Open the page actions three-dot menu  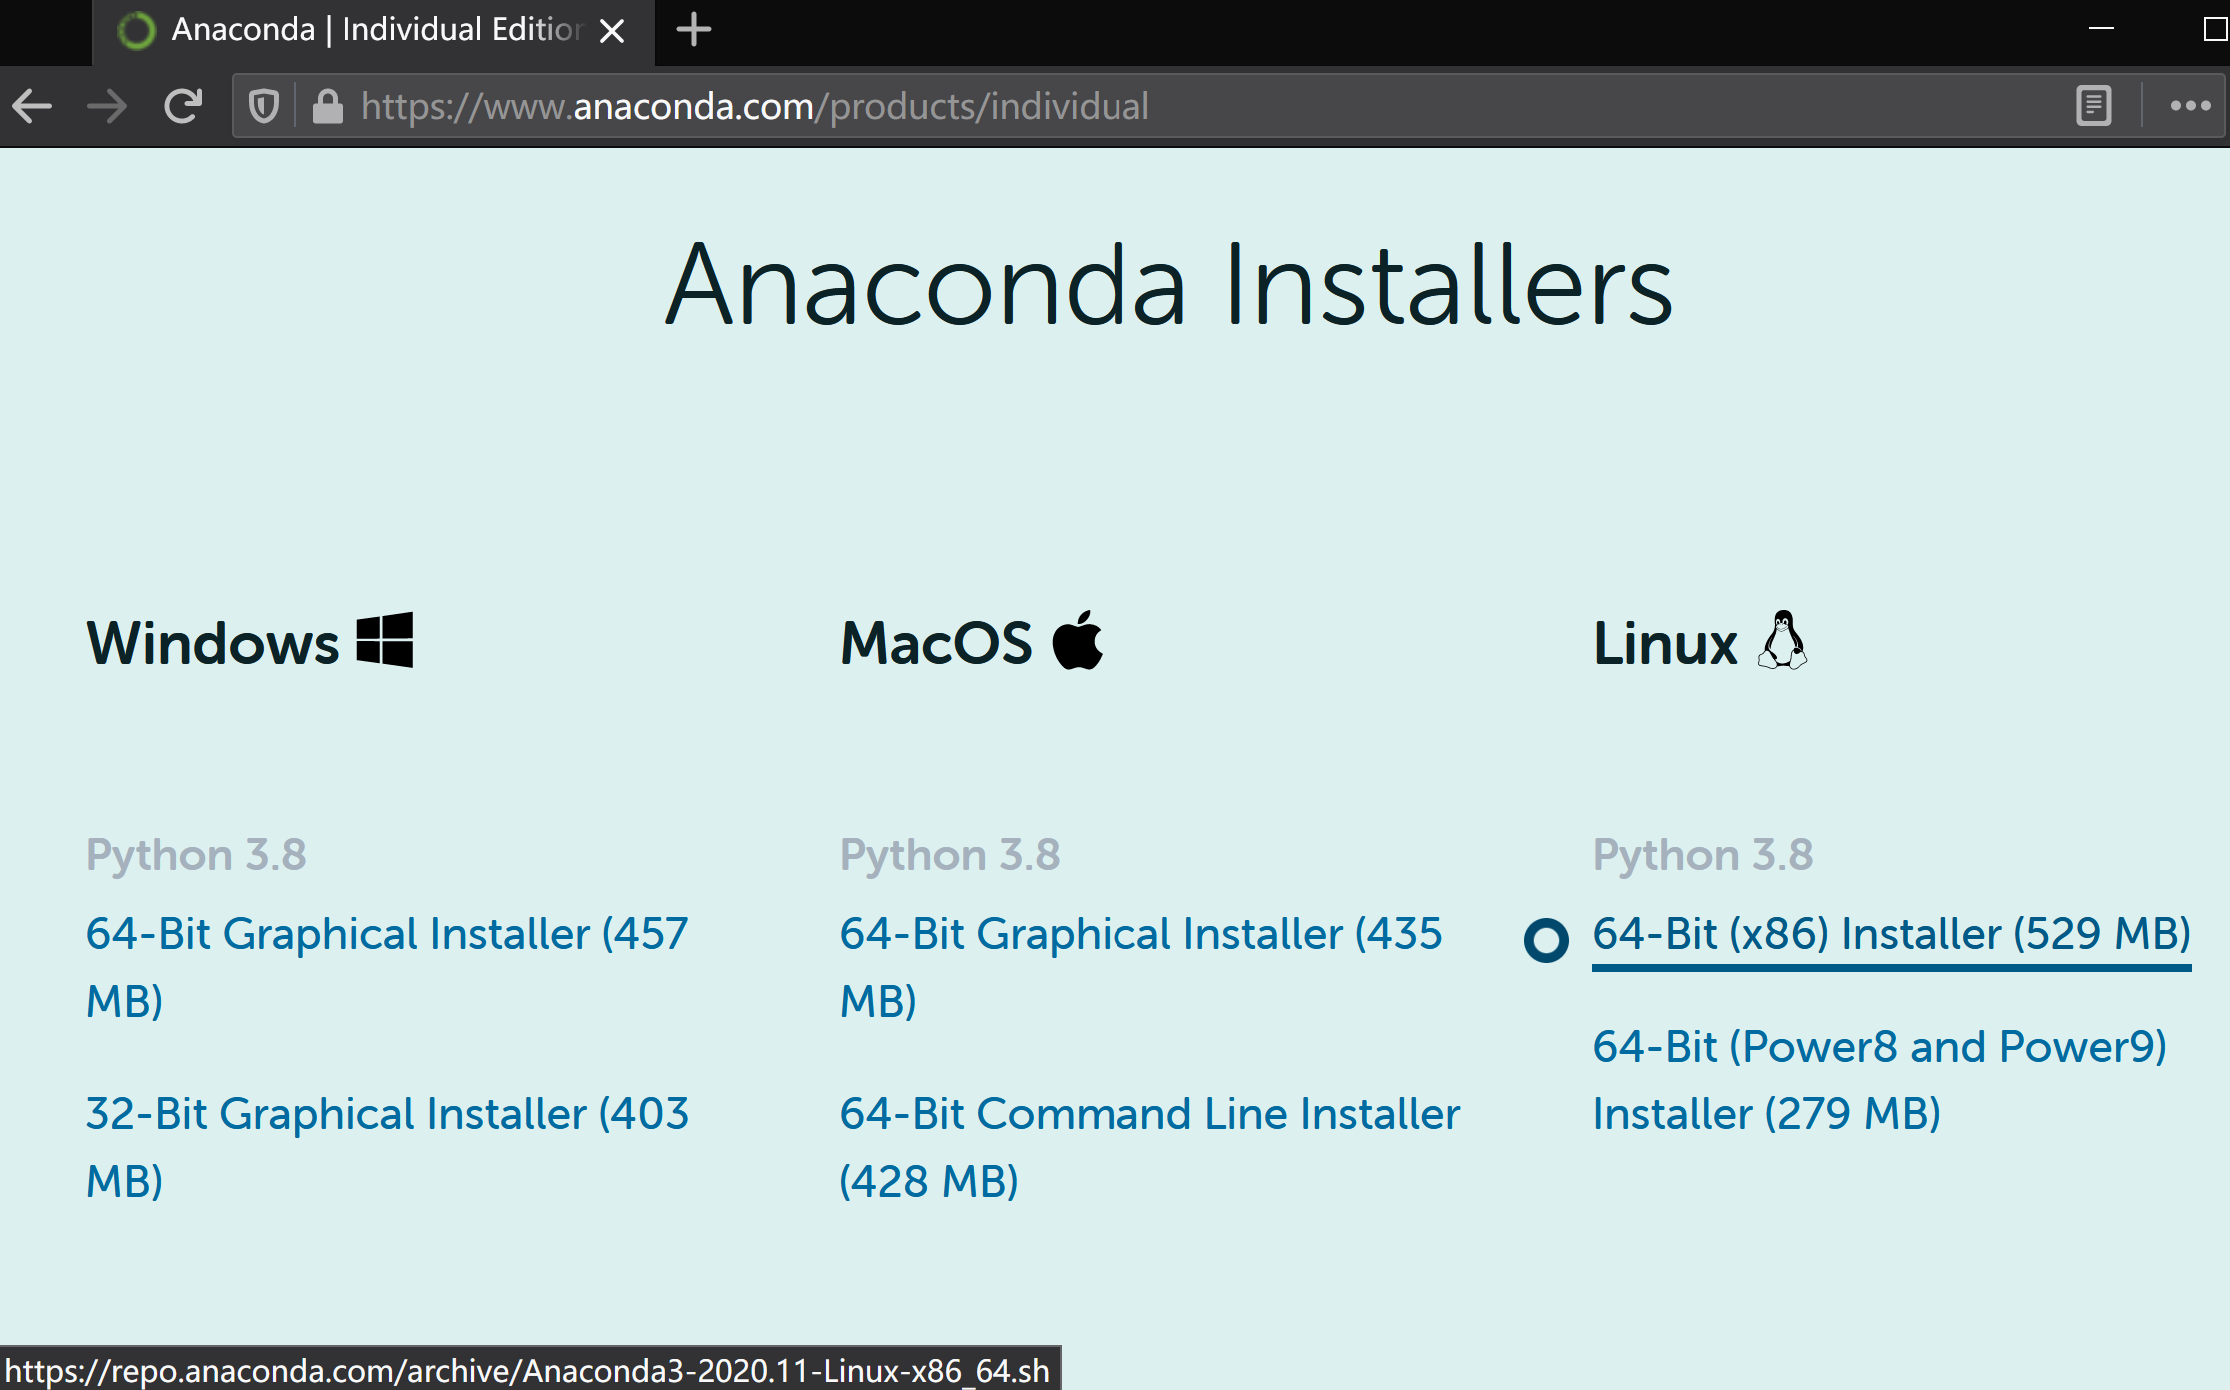2189,106
